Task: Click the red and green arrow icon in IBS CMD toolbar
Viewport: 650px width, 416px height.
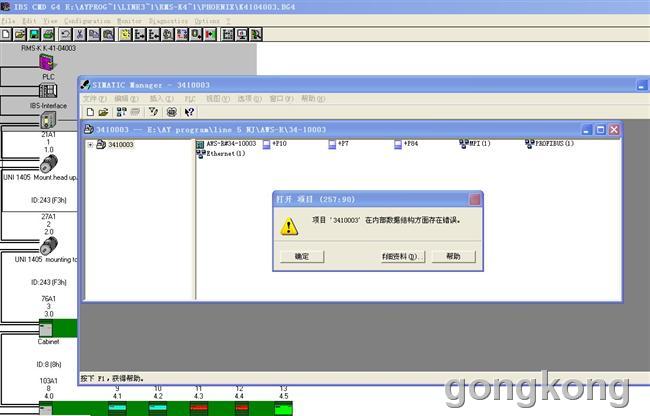Action: (210, 34)
